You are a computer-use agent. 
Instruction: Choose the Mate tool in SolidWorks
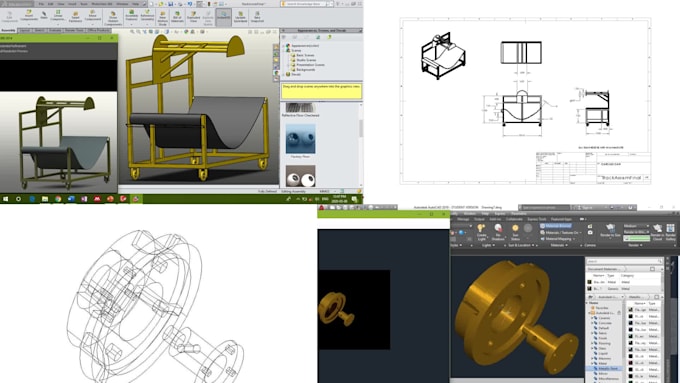click(x=44, y=15)
